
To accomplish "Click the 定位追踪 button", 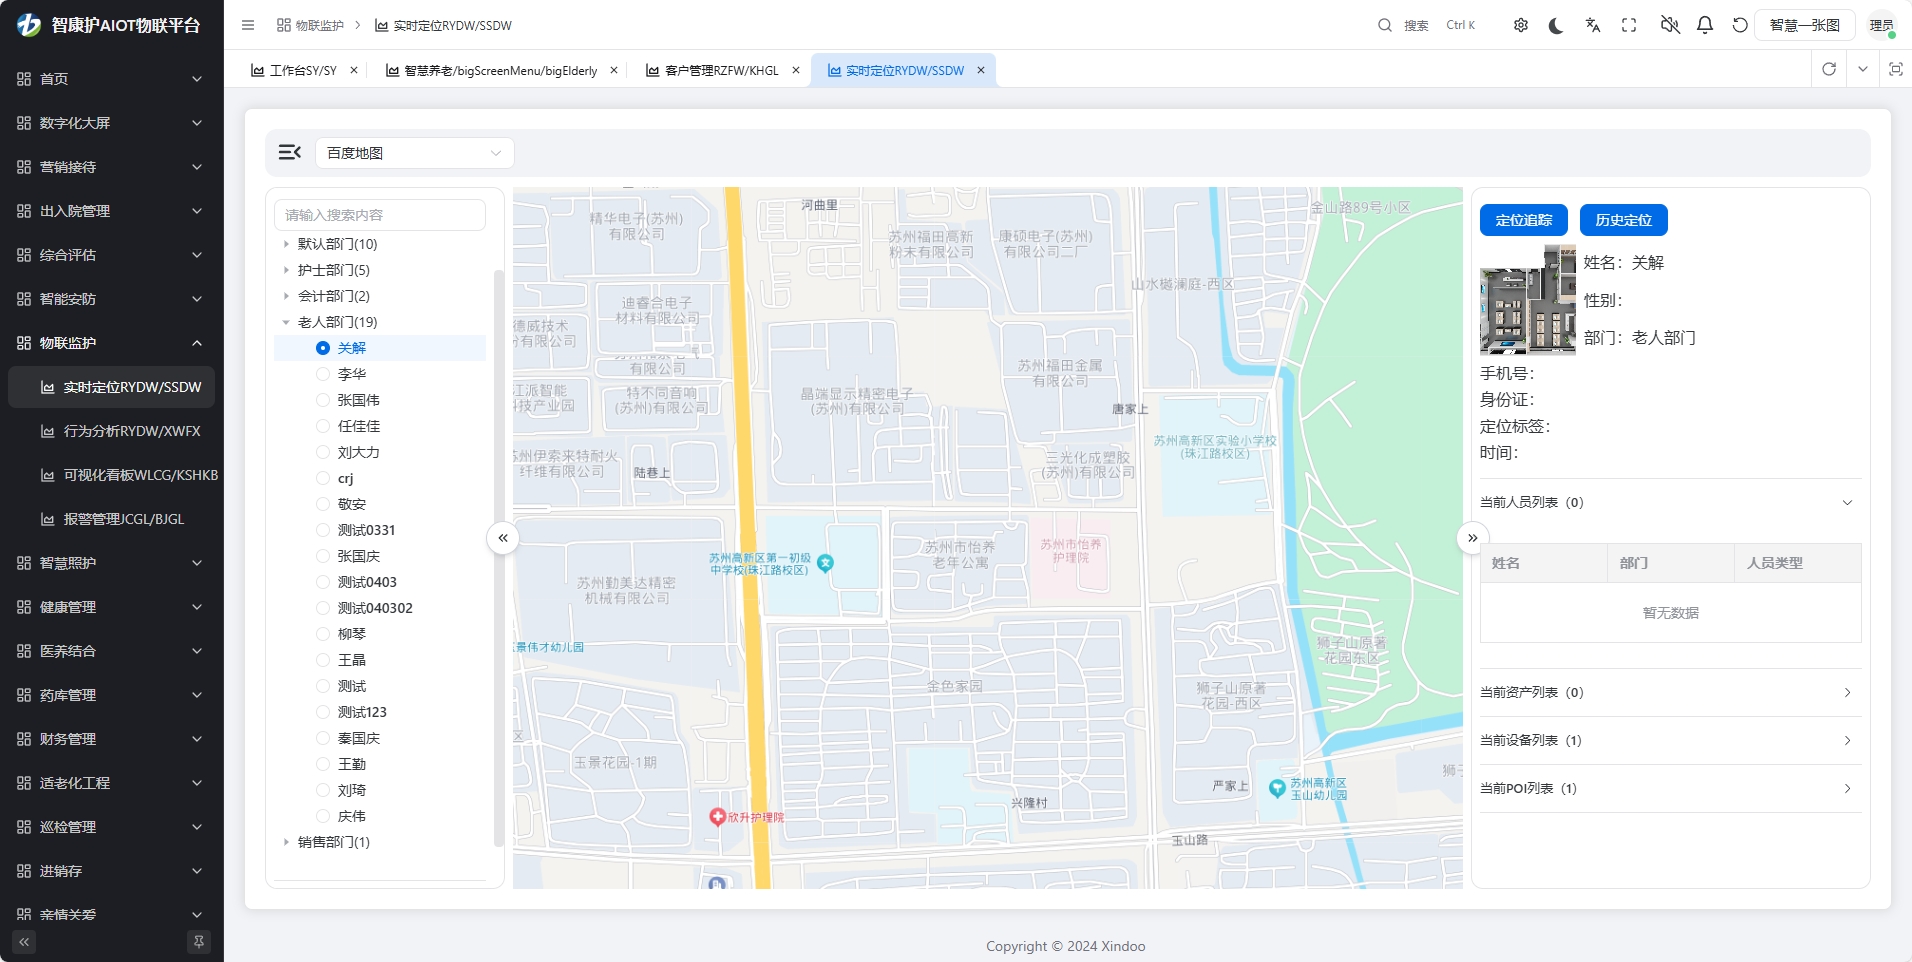I will [x=1523, y=220].
